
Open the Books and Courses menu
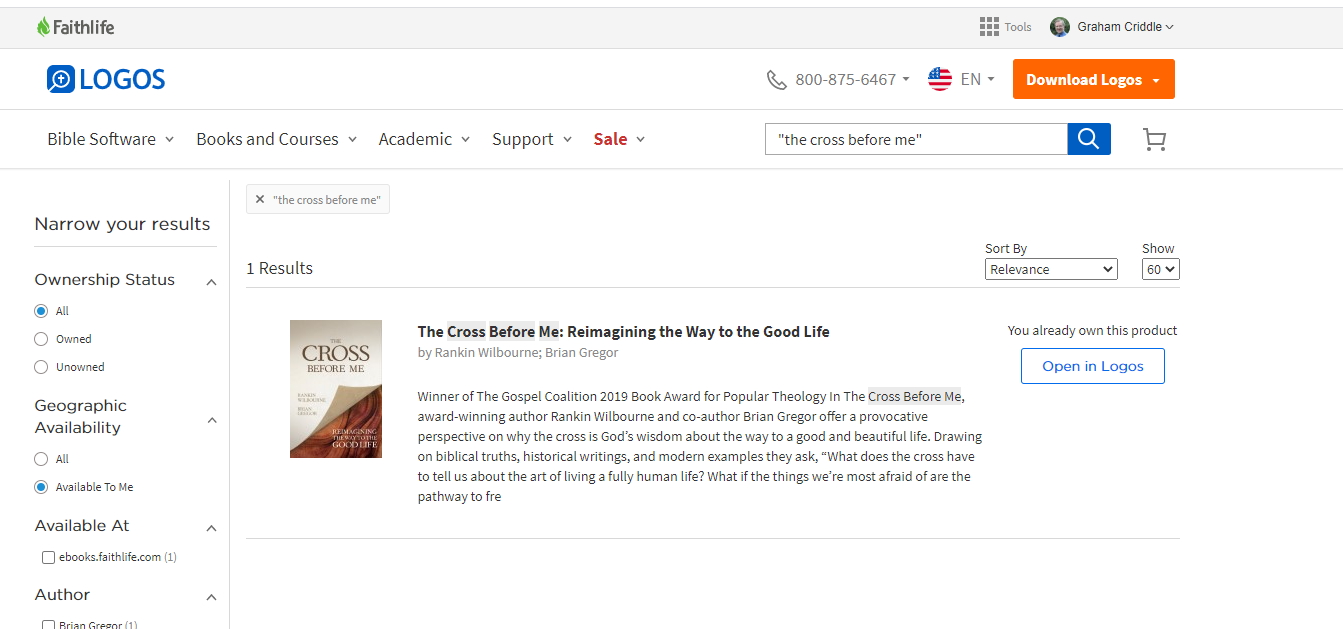tap(277, 139)
